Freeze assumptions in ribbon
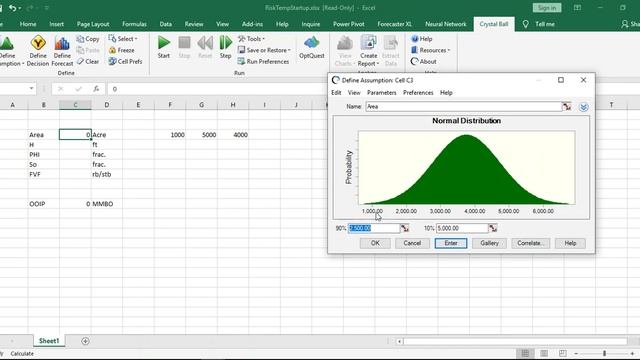Viewport: 640px width, 360px height. [122, 50]
